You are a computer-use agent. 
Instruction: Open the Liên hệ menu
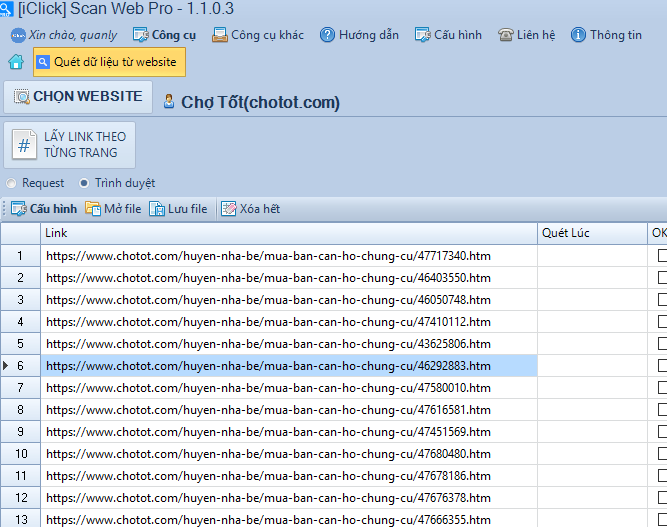click(527, 35)
